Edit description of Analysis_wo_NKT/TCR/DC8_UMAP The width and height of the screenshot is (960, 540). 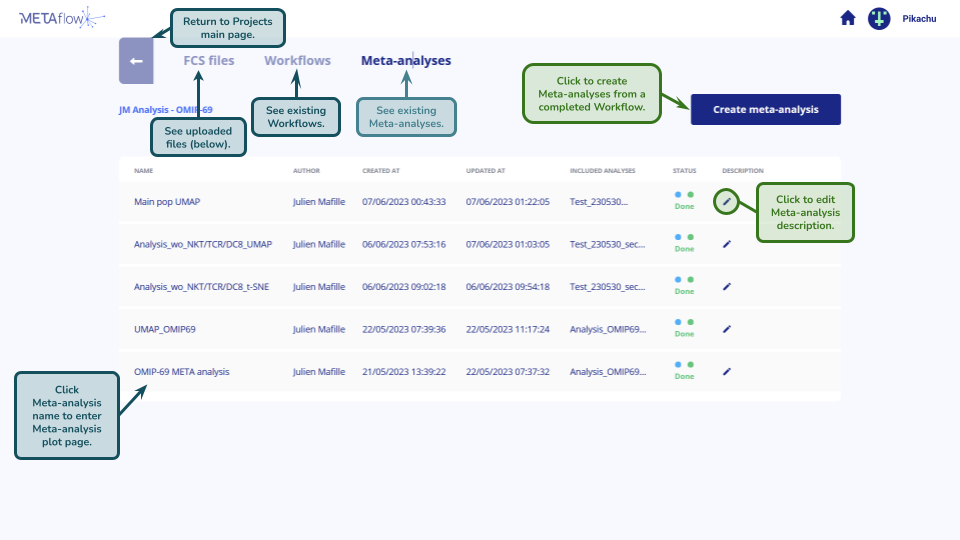727,244
